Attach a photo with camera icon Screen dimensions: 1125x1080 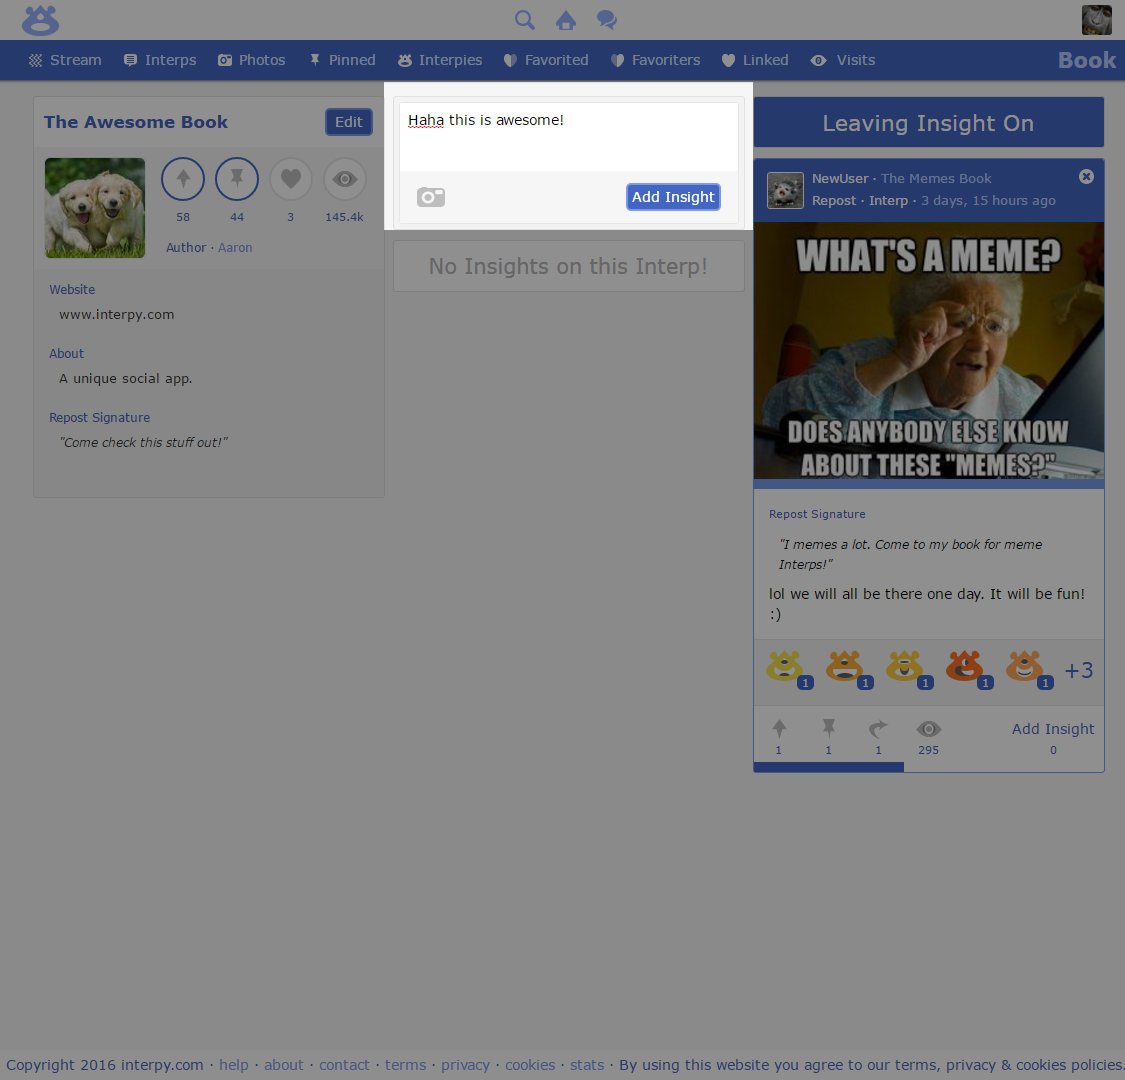(x=430, y=197)
